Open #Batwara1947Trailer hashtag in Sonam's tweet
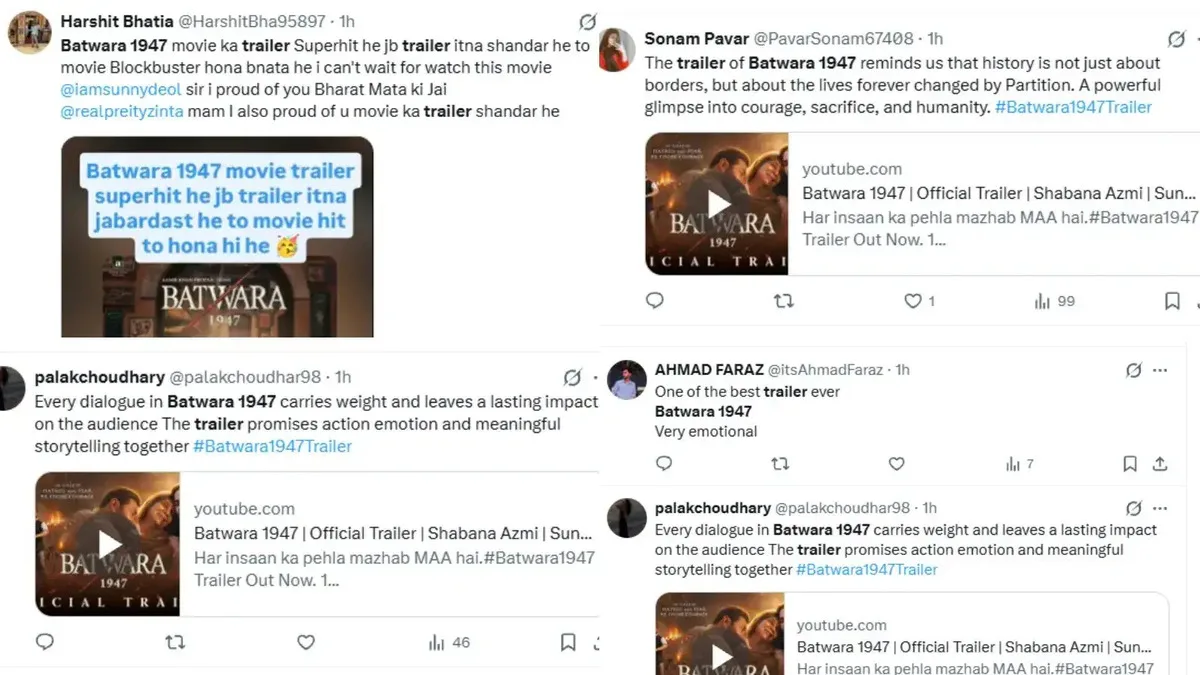The image size is (1200, 675). [x=1073, y=107]
